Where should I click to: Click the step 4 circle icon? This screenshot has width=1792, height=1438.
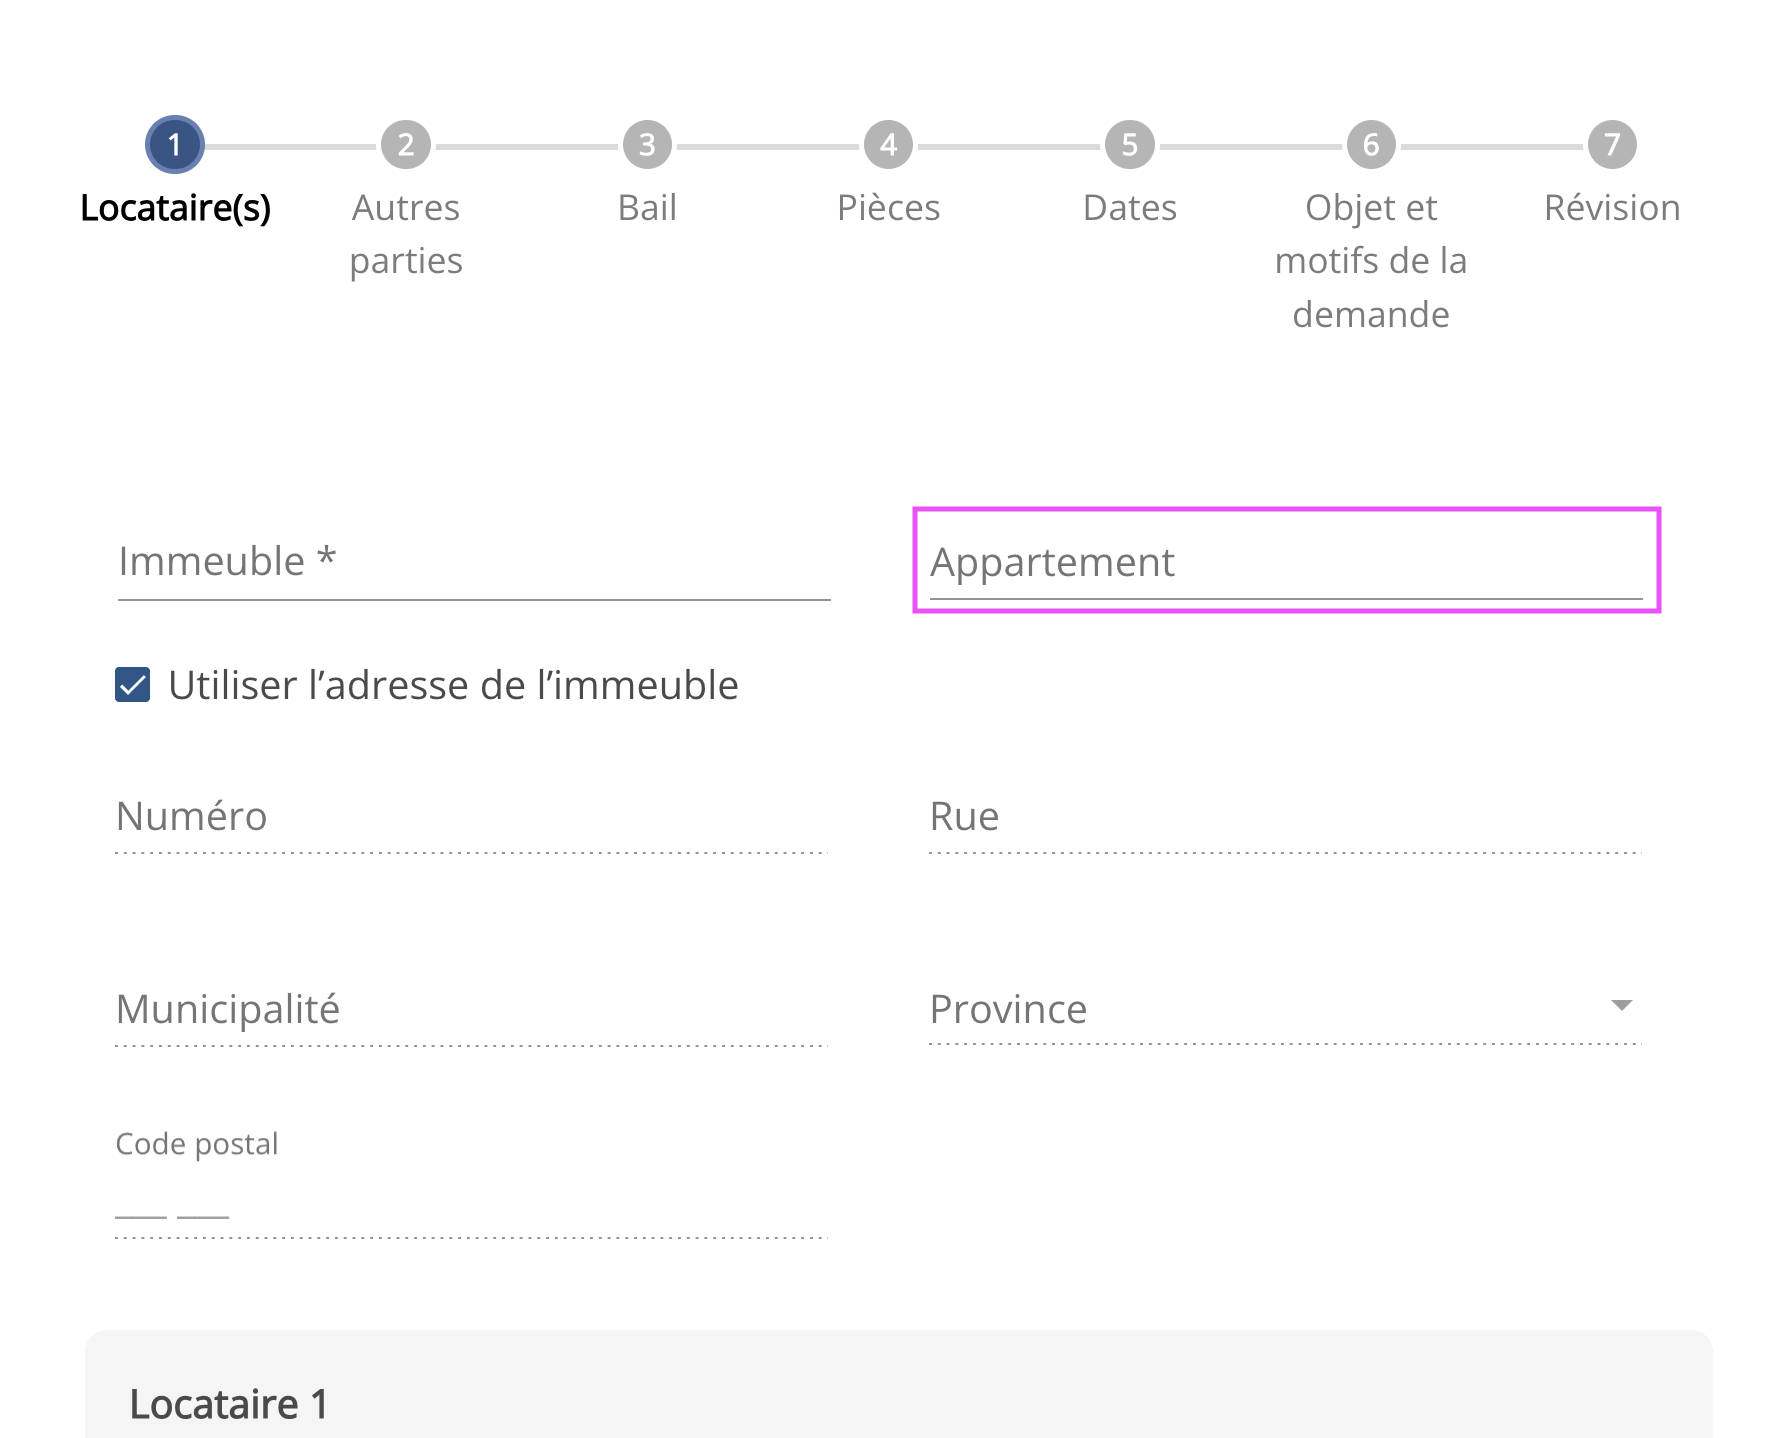tap(888, 145)
